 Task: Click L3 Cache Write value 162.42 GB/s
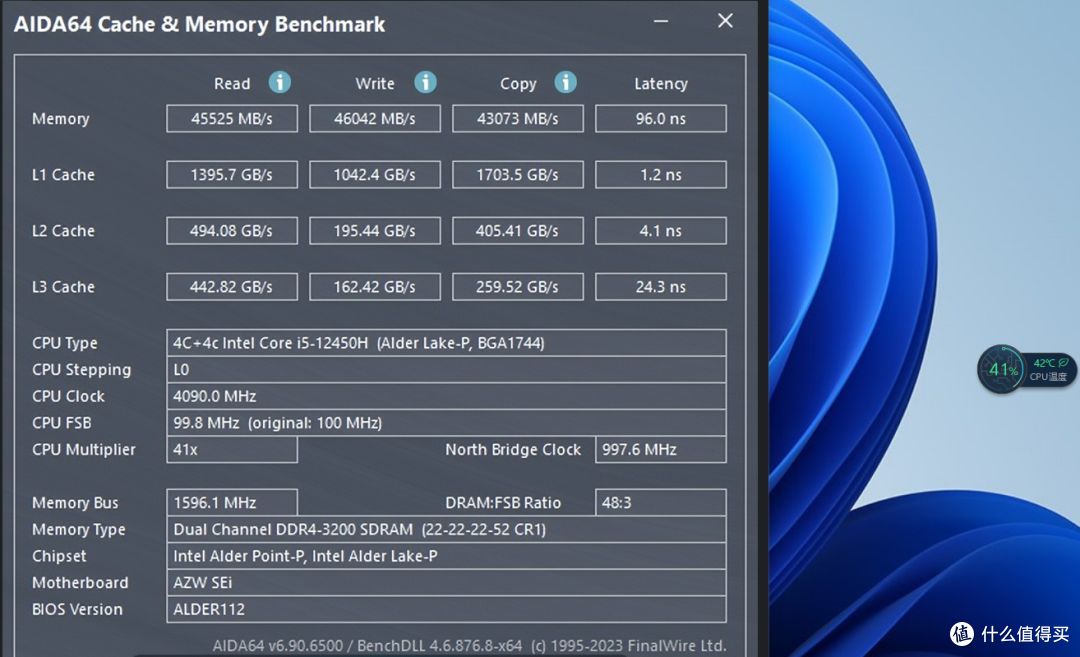point(375,287)
